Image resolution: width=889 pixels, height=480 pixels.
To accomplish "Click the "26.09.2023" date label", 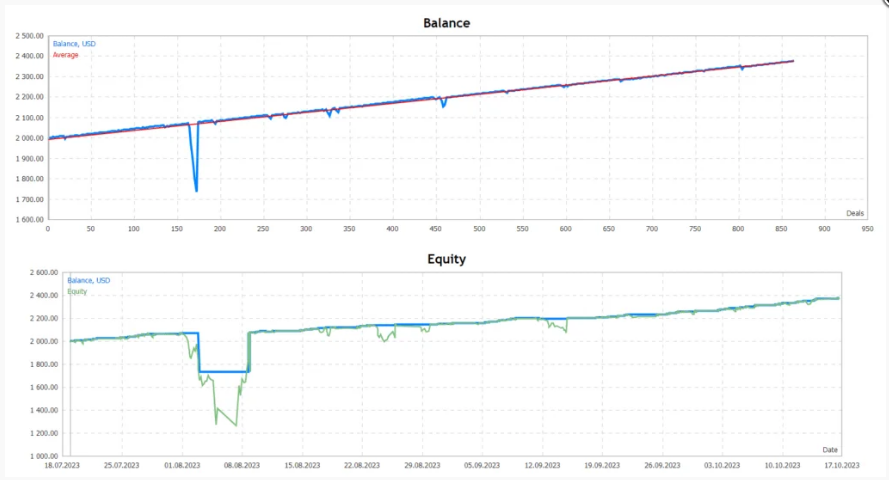I will pos(662,465).
